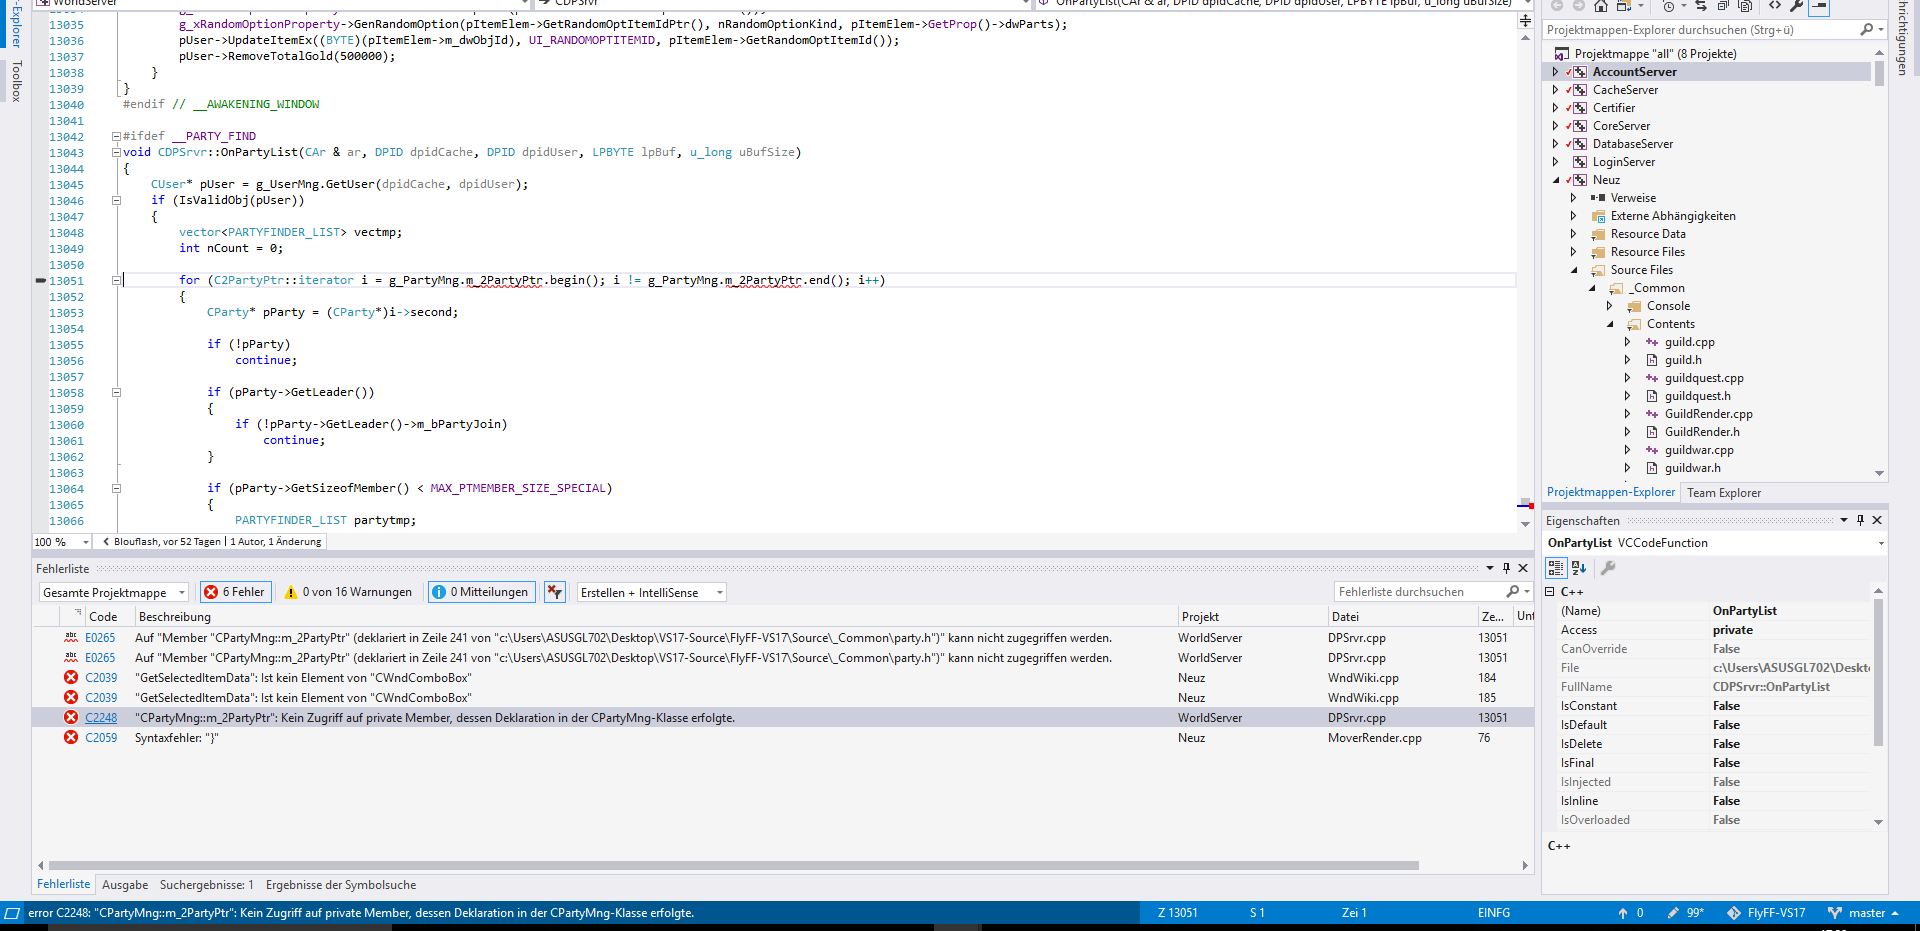Toggle the 6 Fehler errors filter
The width and height of the screenshot is (1920, 931).
[236, 592]
